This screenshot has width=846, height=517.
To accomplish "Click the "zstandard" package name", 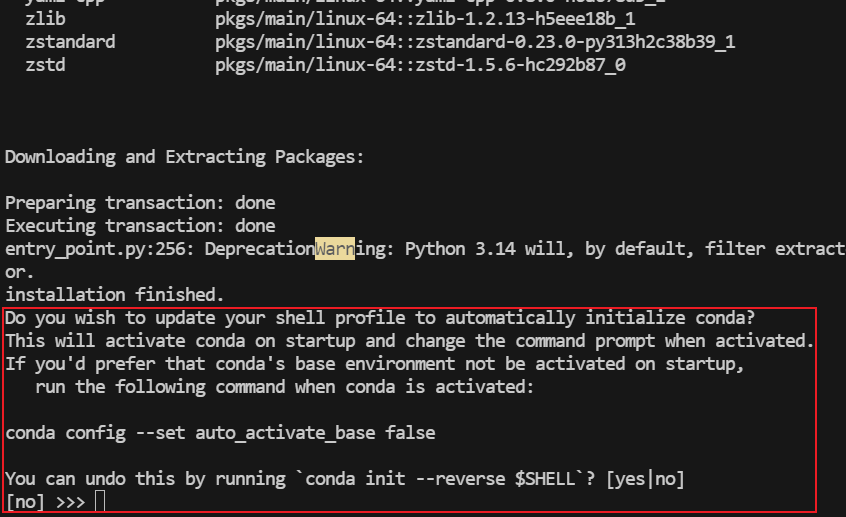I will pyautogui.click(x=70, y=42).
